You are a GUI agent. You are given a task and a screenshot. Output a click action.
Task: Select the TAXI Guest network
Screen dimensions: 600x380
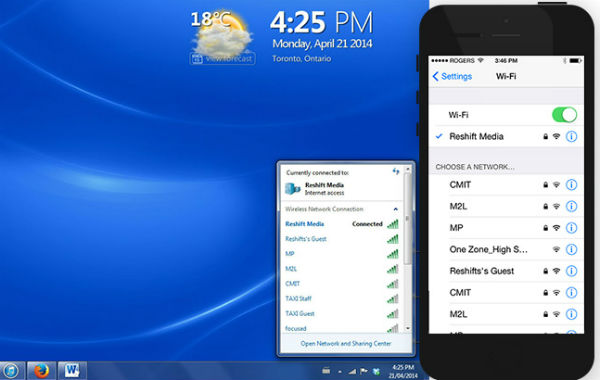[x=341, y=313]
